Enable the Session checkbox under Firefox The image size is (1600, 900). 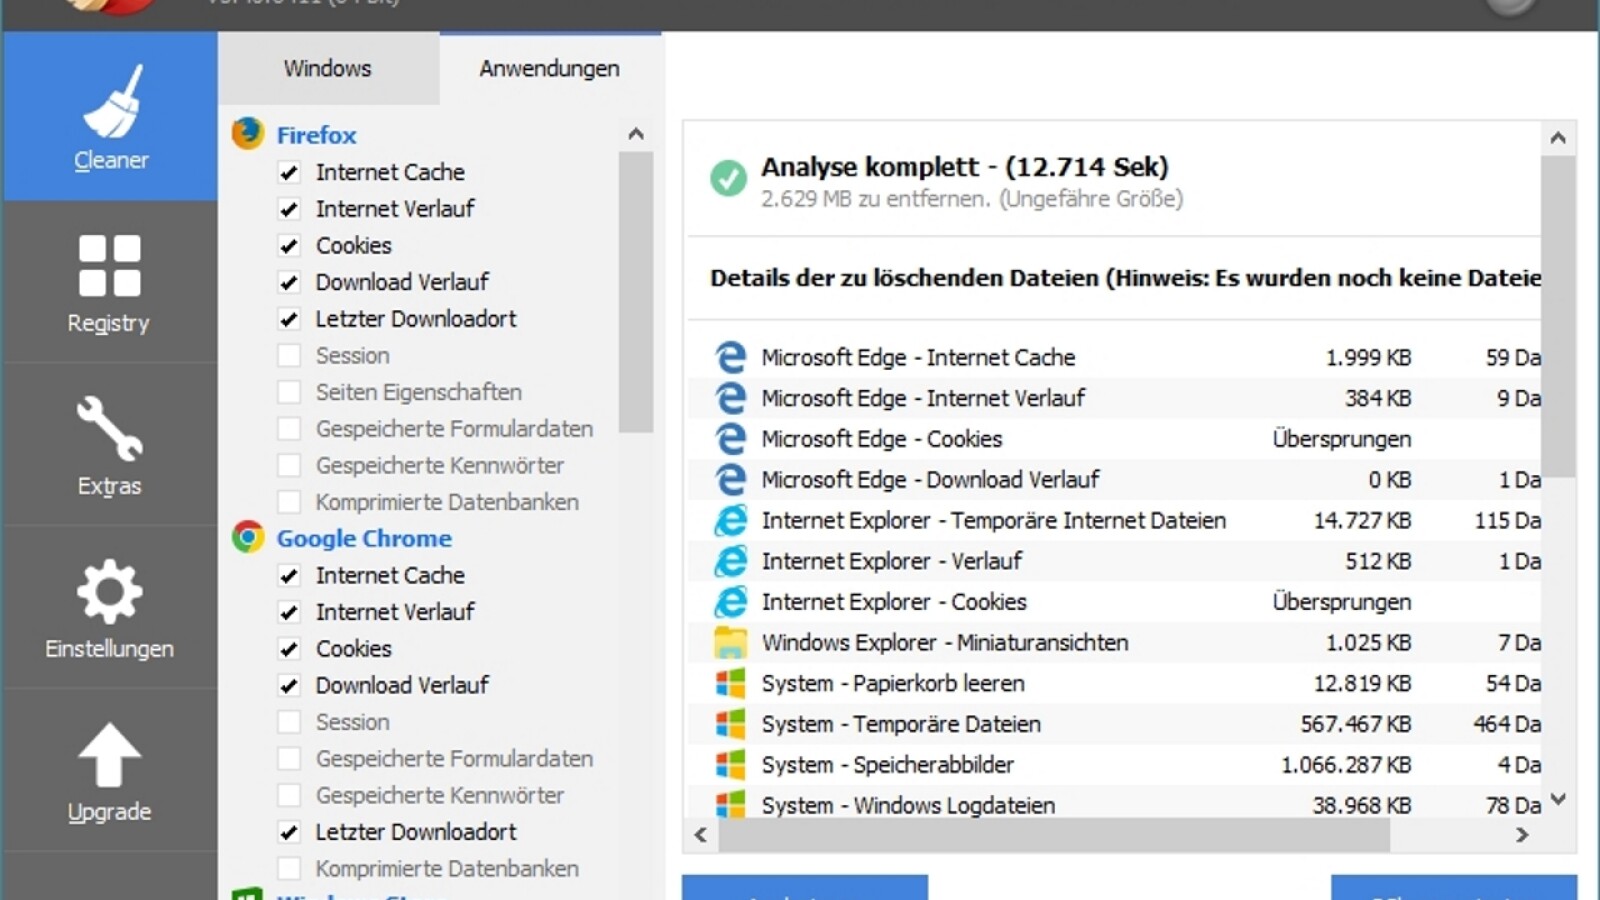pyautogui.click(x=289, y=355)
